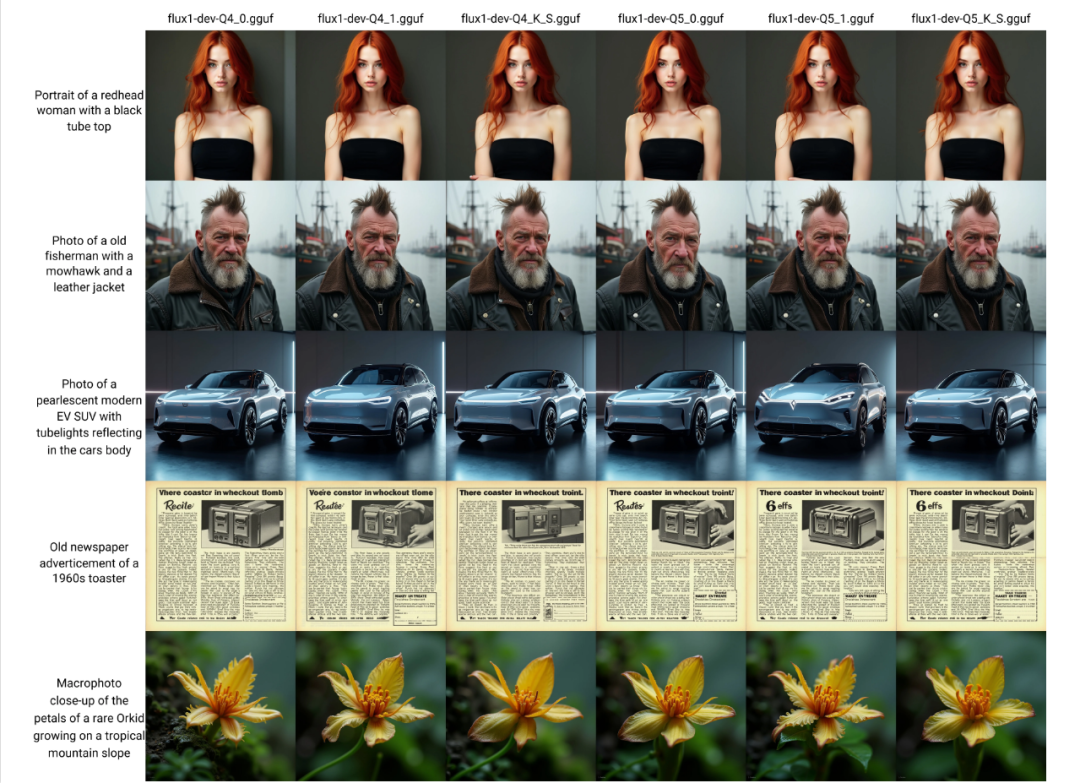View the redhead portrait in the Q5_0 column

tap(671, 105)
